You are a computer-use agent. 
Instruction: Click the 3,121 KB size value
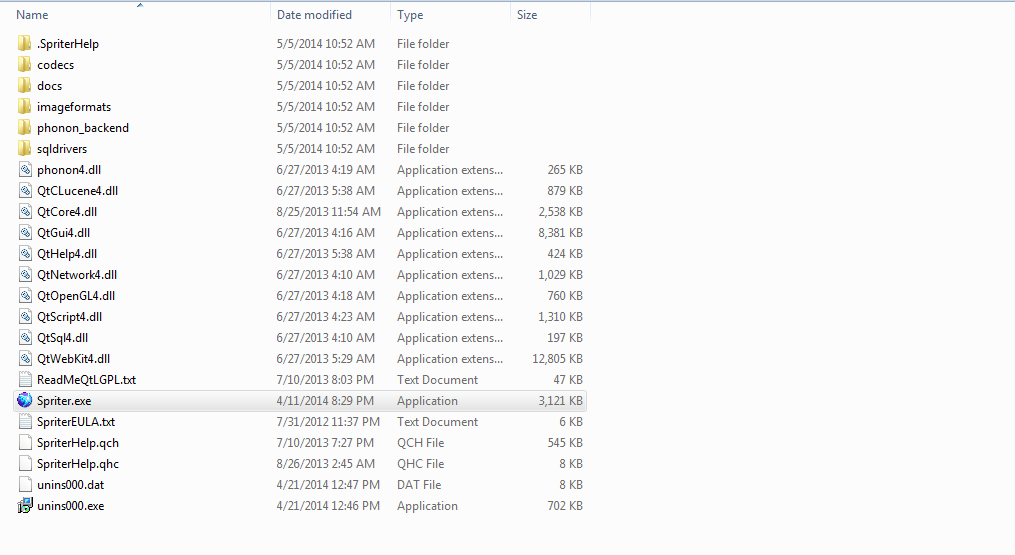(561, 401)
